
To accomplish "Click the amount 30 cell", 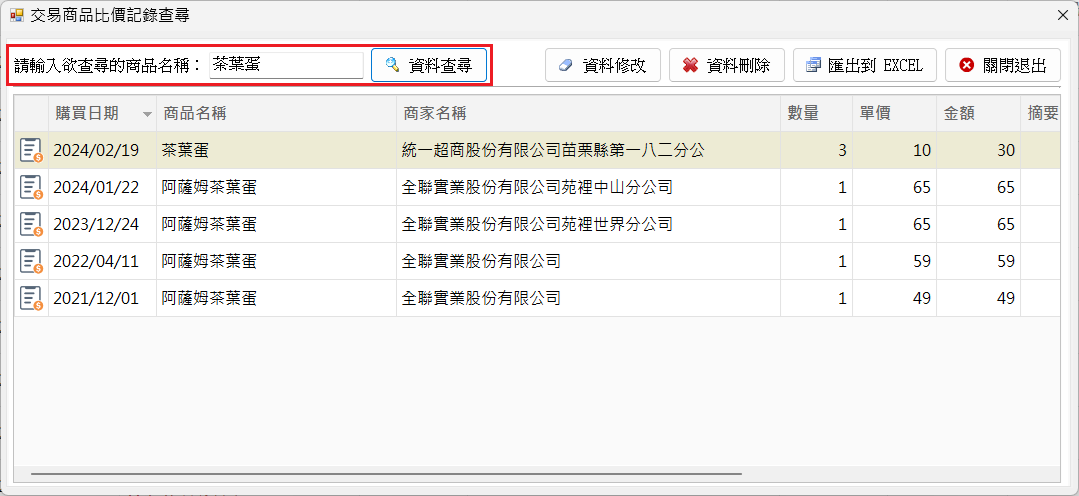I will tap(979, 150).
